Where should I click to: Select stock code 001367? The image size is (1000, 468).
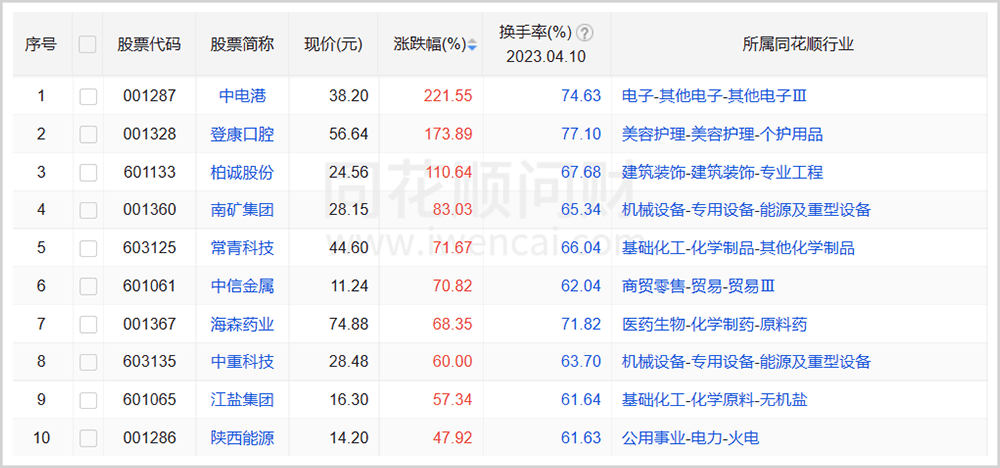(x=149, y=324)
